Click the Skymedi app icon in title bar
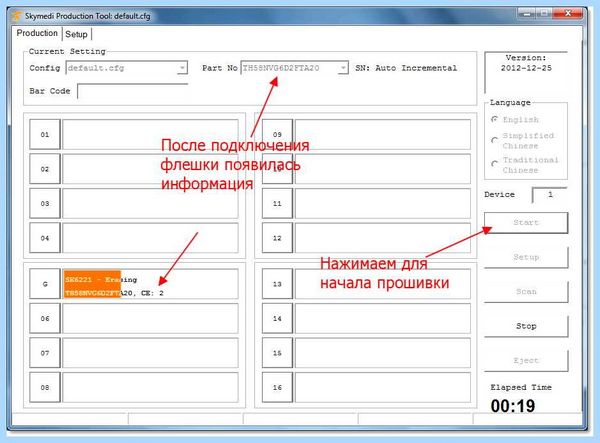 point(17,16)
